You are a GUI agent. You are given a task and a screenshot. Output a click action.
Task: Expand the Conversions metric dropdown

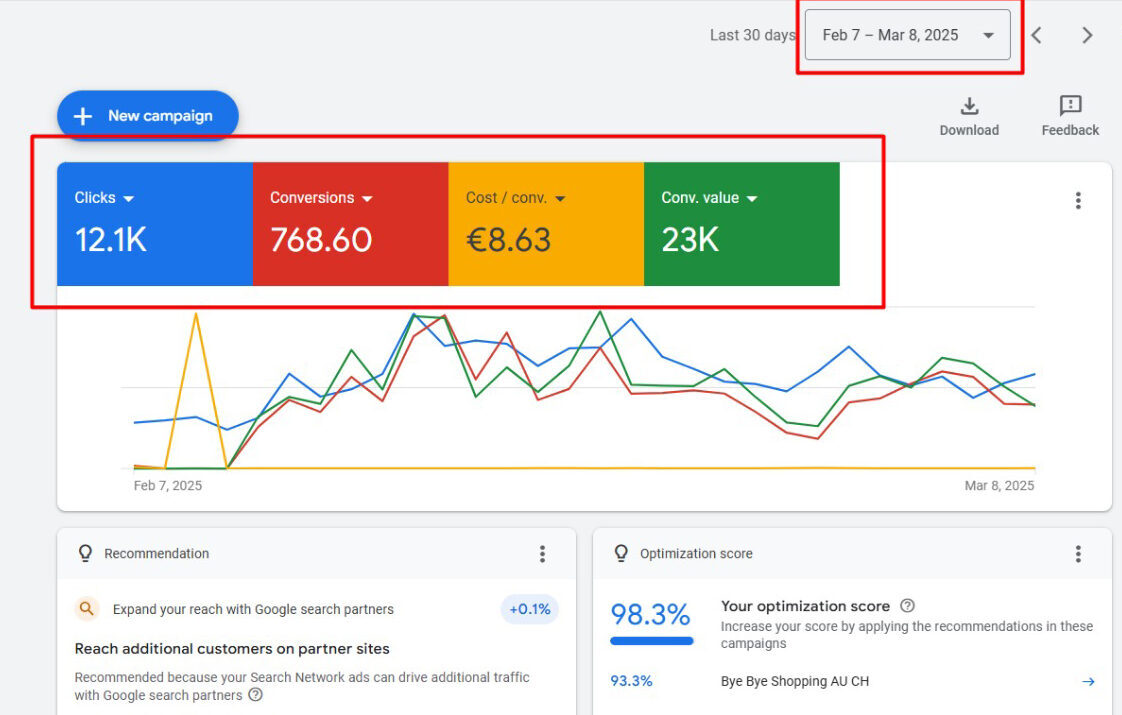tap(367, 198)
